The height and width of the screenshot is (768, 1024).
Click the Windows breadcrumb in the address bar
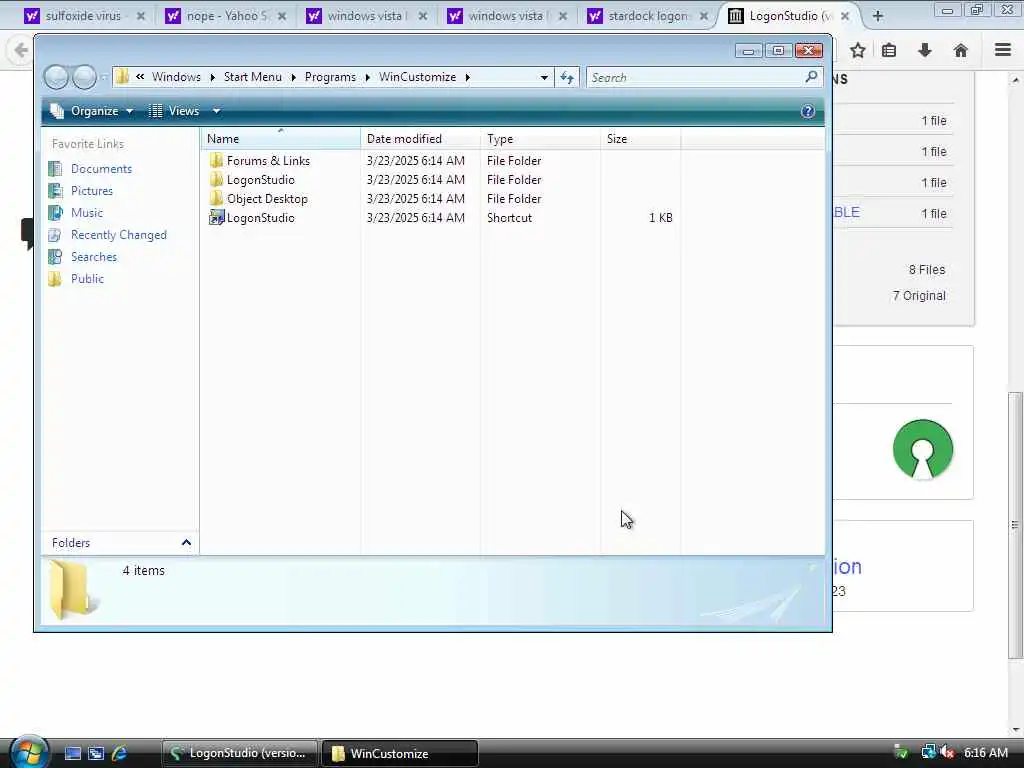click(176, 77)
